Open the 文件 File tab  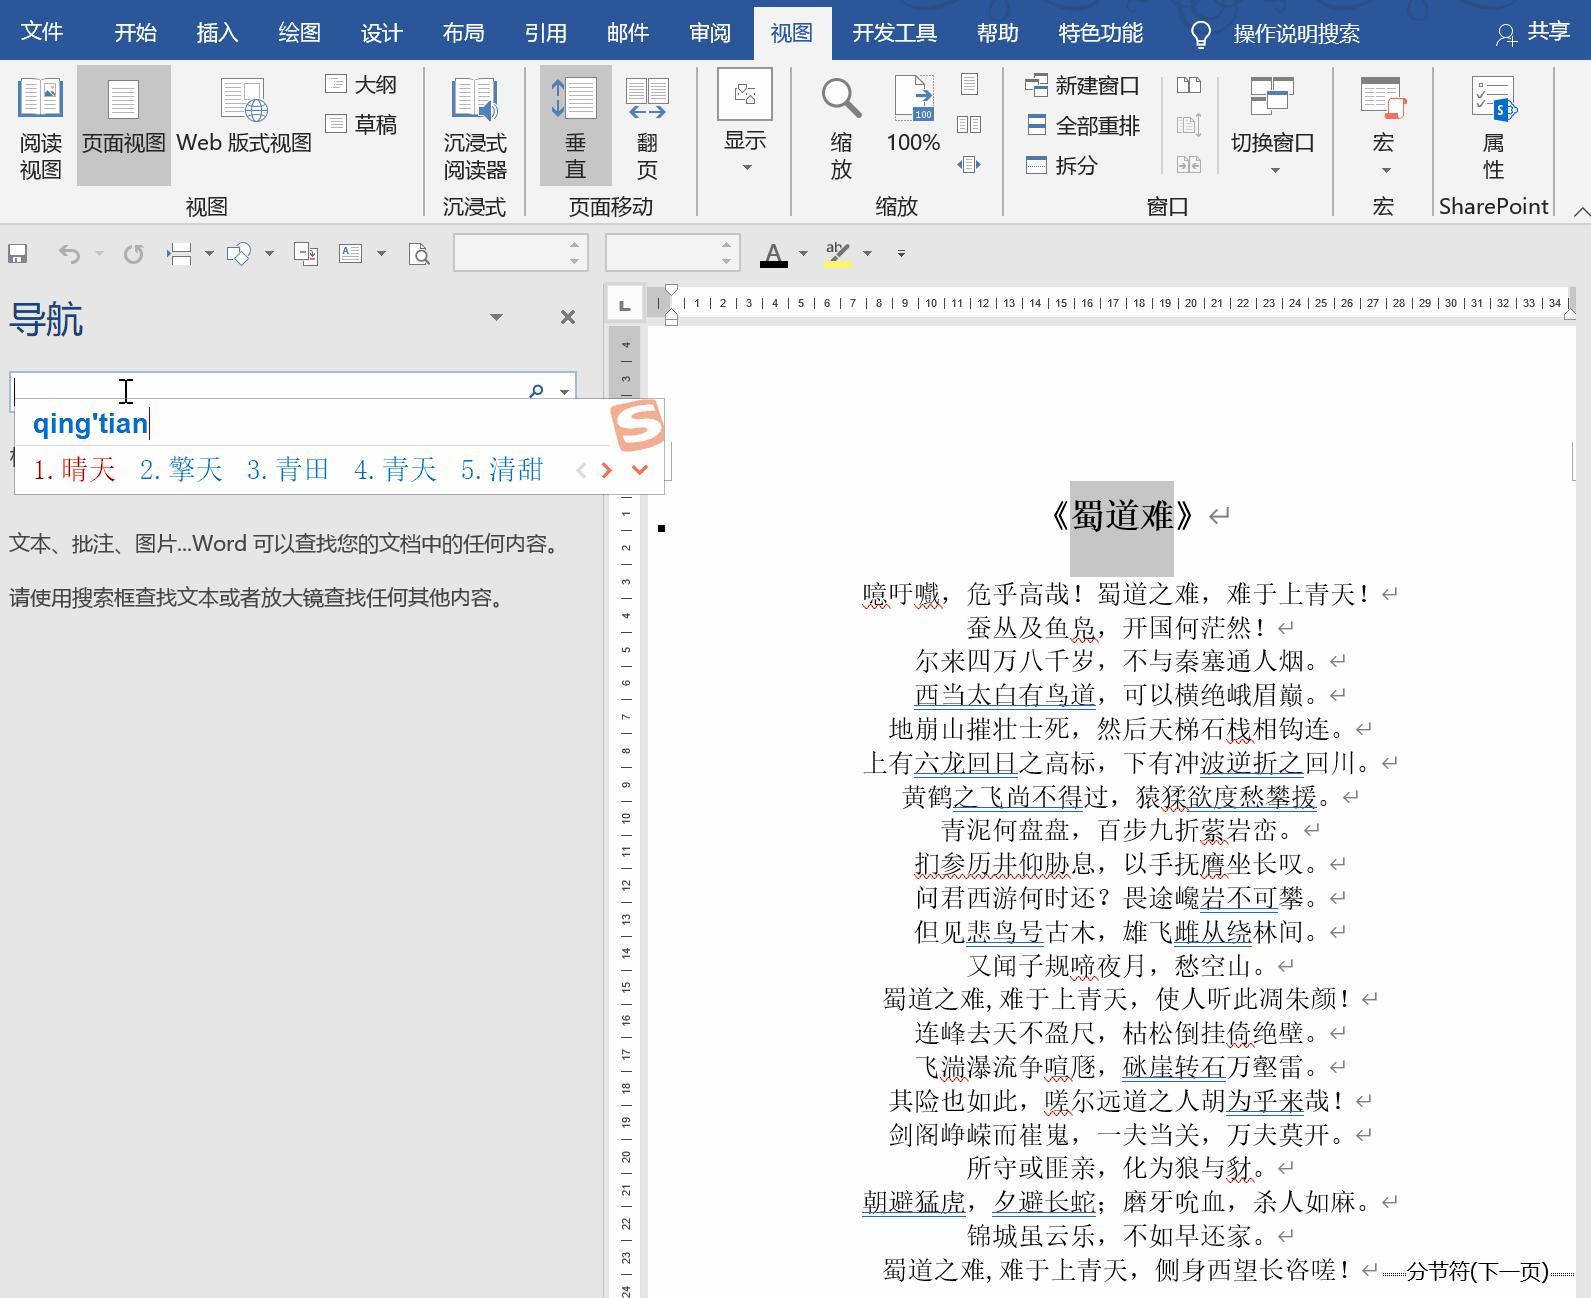click(x=42, y=32)
